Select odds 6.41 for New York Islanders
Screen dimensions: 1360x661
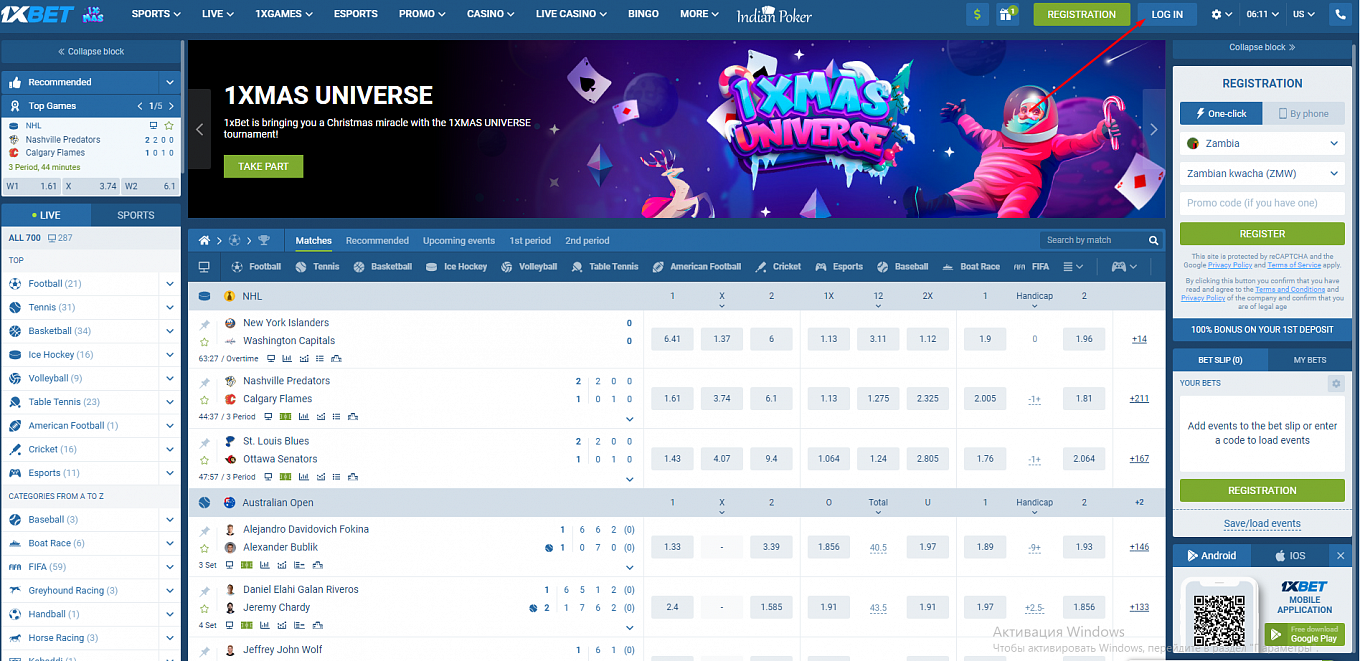click(x=672, y=339)
